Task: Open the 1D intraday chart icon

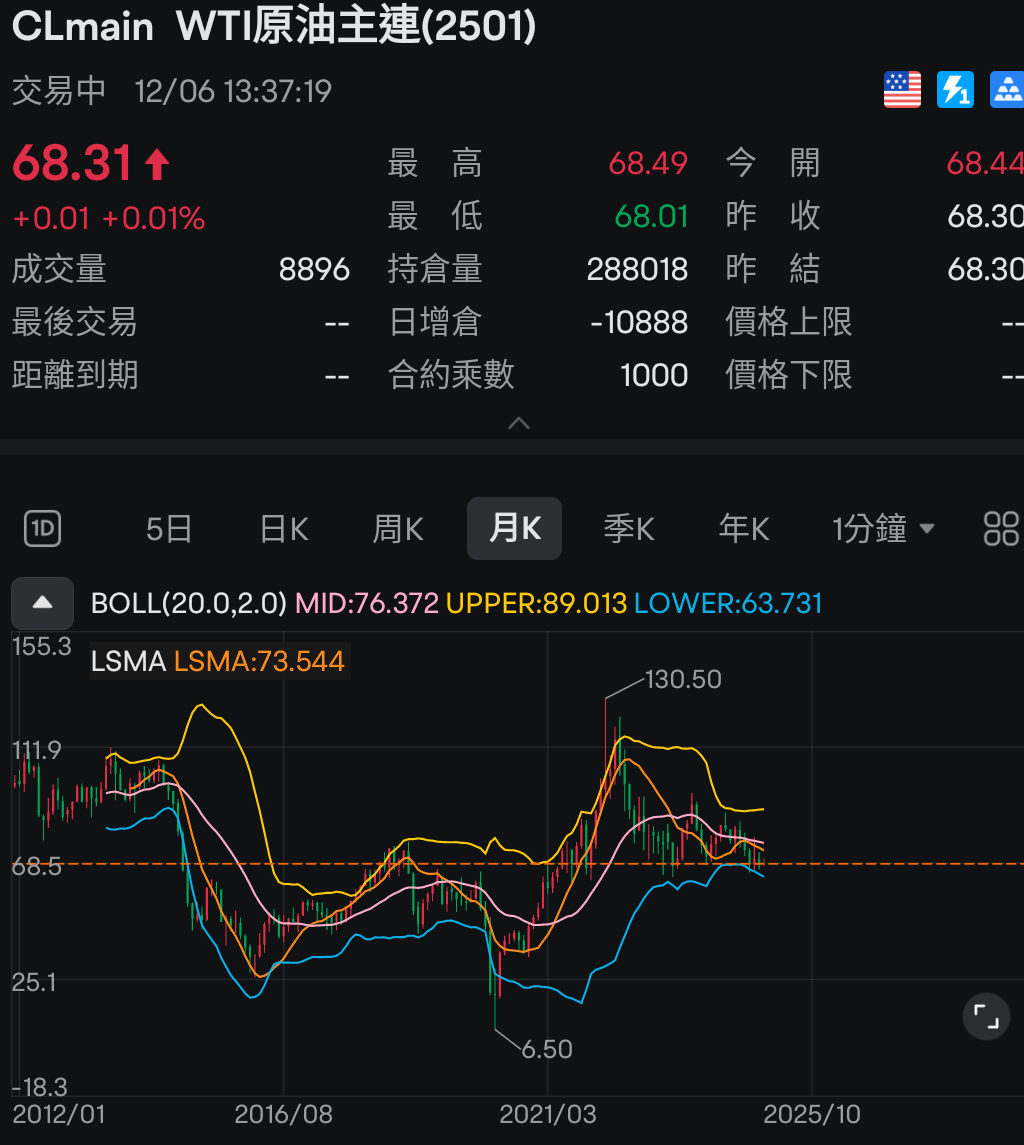Action: [x=43, y=528]
